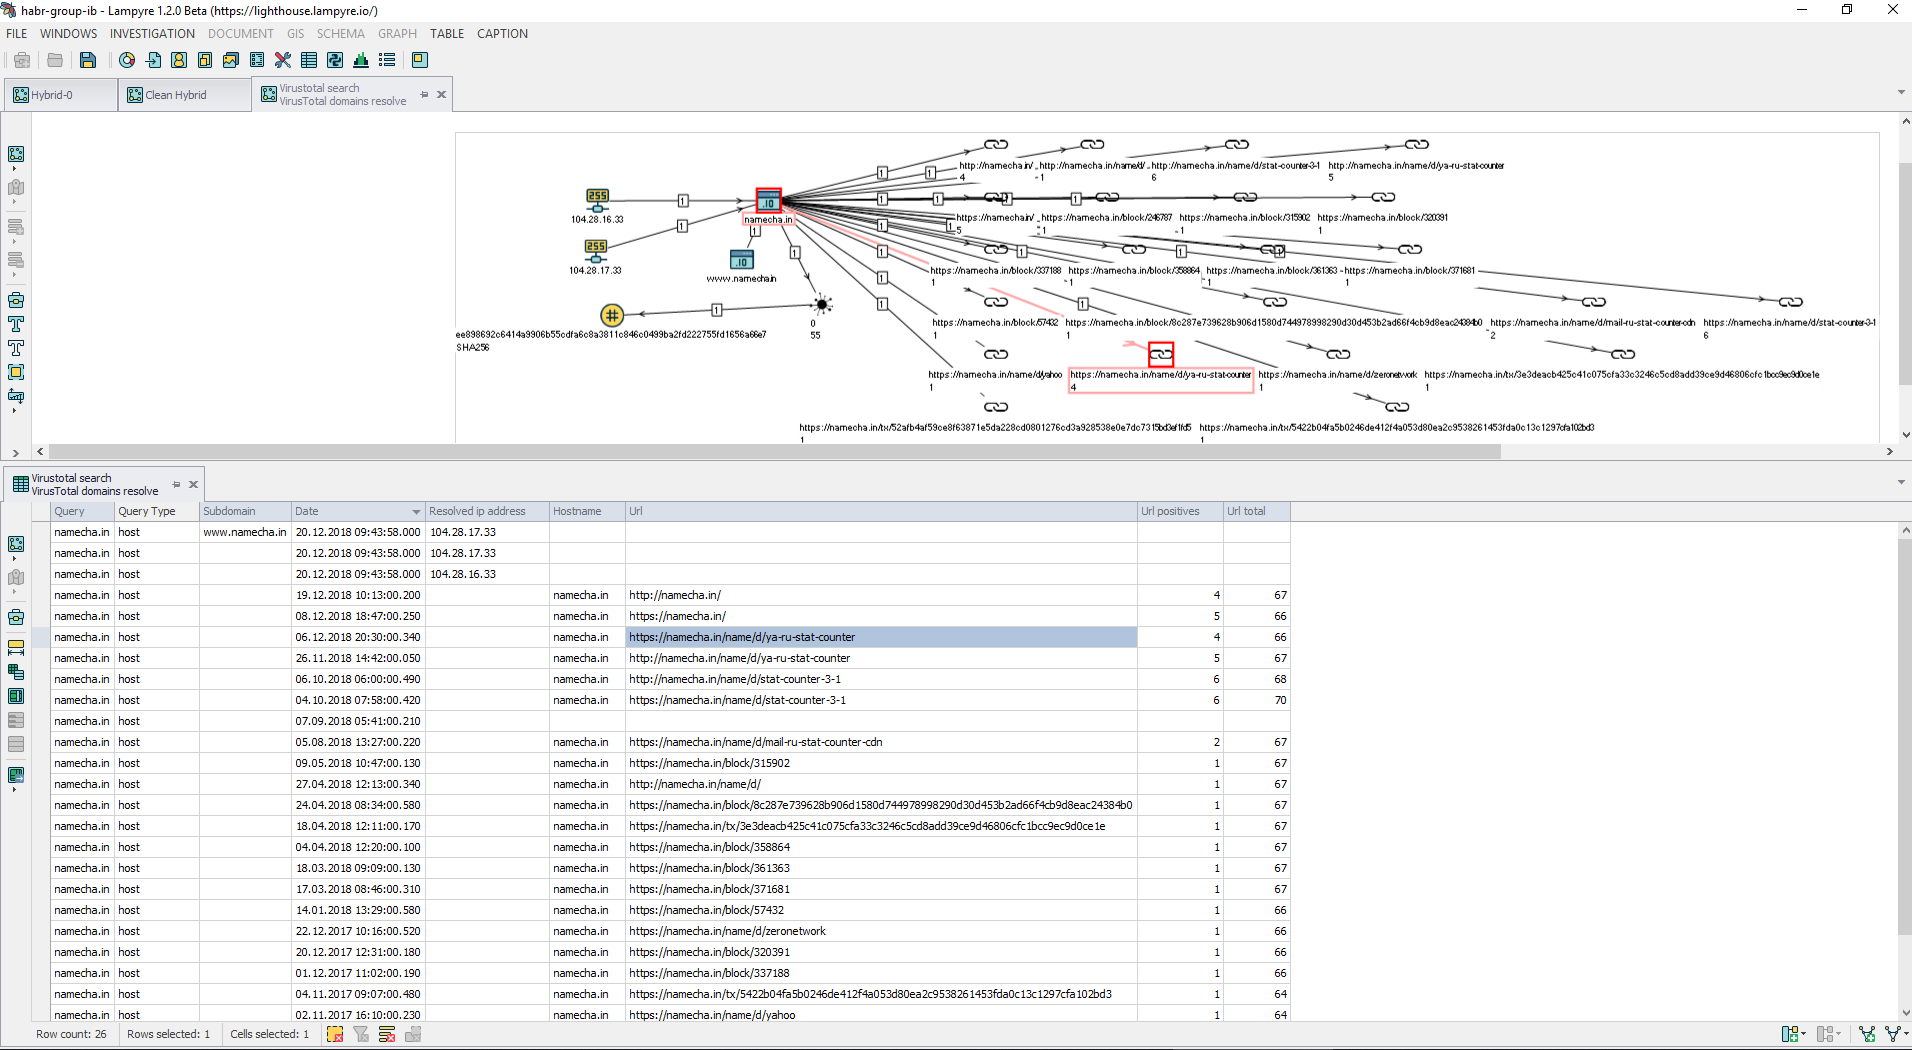Close the Virustotal search graph tab
The width and height of the screenshot is (1912, 1050).
coord(441,94)
